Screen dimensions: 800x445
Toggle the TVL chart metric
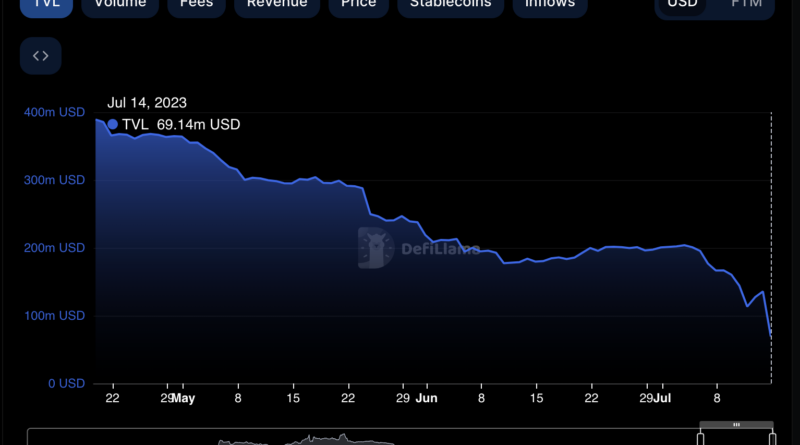[x=40, y=4]
